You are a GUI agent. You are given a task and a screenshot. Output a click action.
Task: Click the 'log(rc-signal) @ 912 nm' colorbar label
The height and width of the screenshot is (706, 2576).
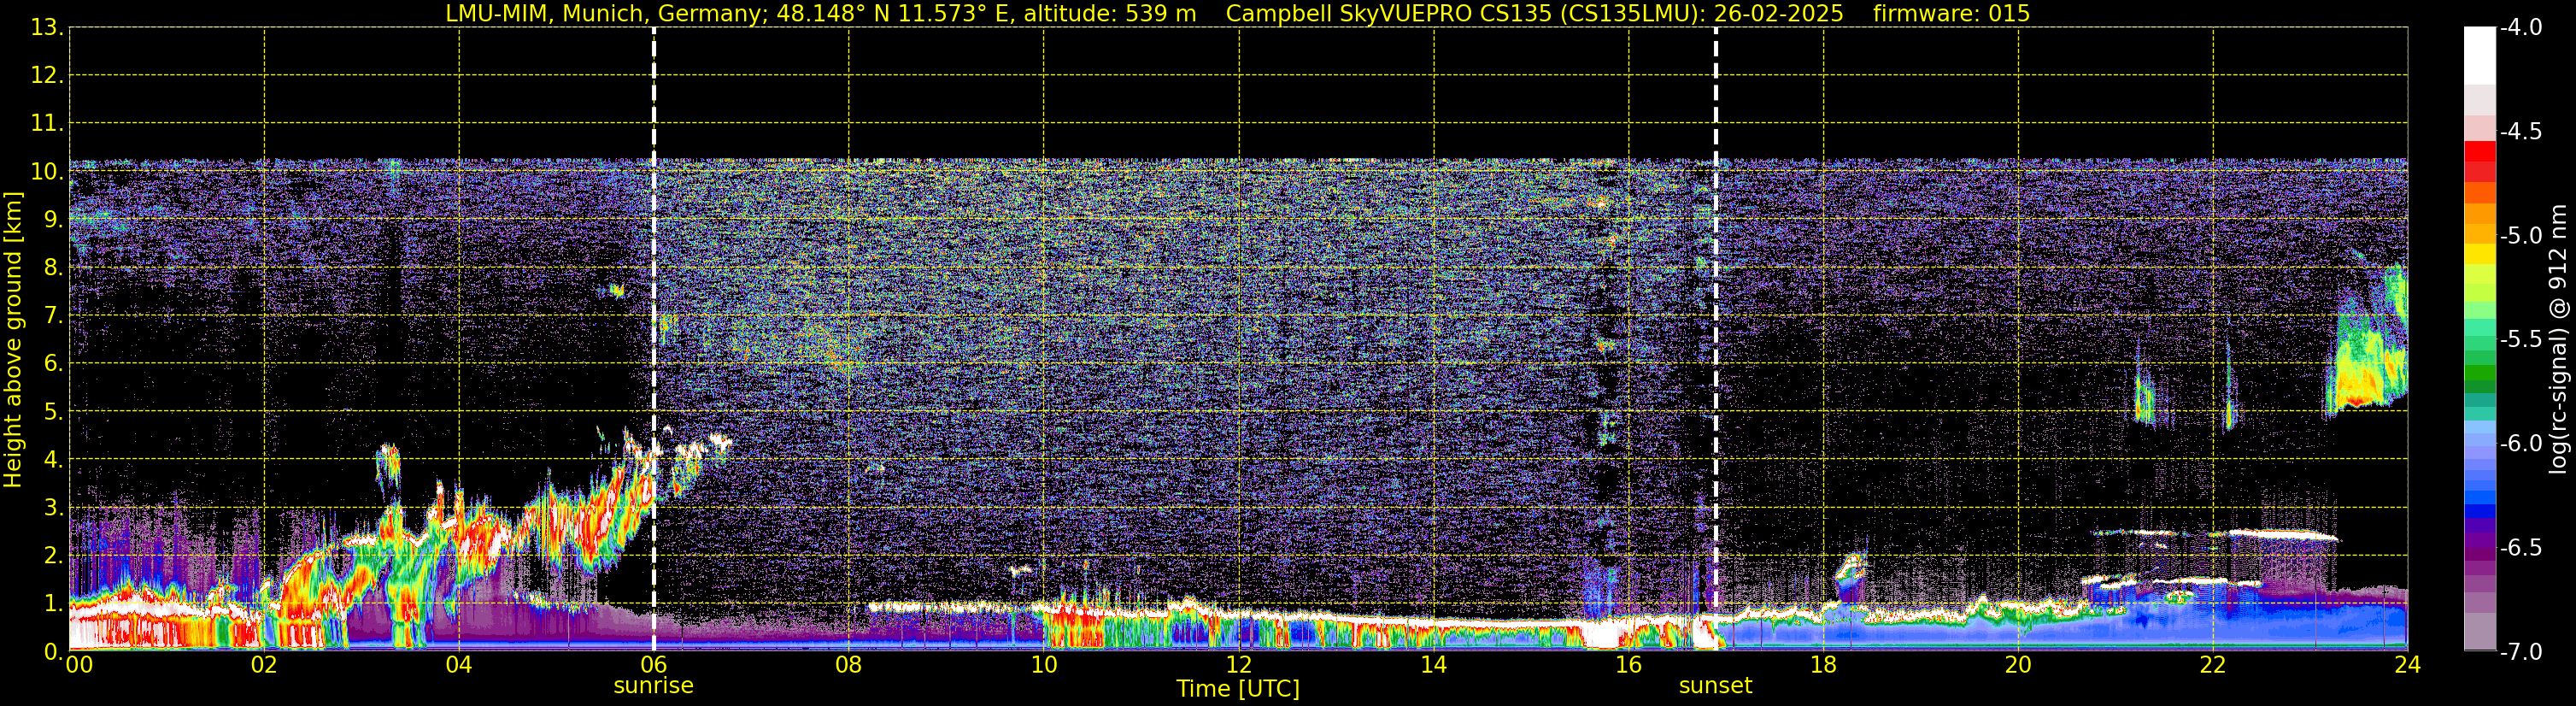coord(2559,339)
